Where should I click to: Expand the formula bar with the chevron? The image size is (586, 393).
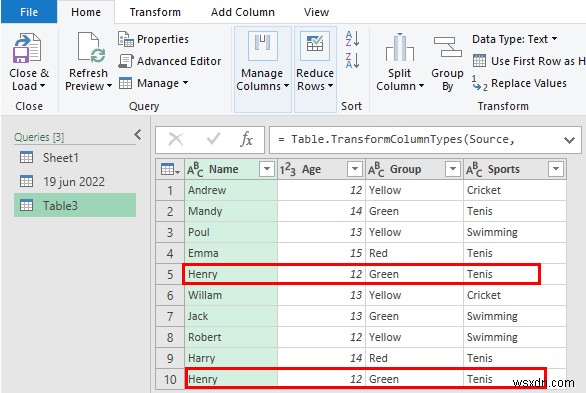pyautogui.click(x=569, y=140)
